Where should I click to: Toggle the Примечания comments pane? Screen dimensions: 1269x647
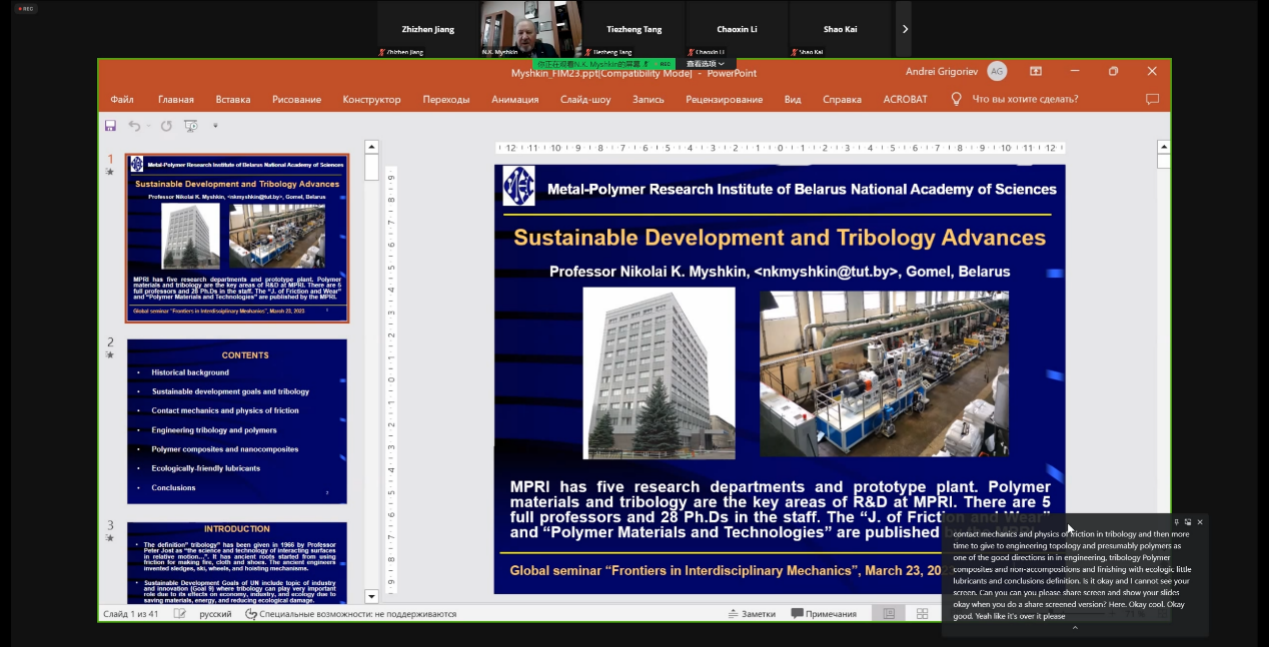coord(824,614)
